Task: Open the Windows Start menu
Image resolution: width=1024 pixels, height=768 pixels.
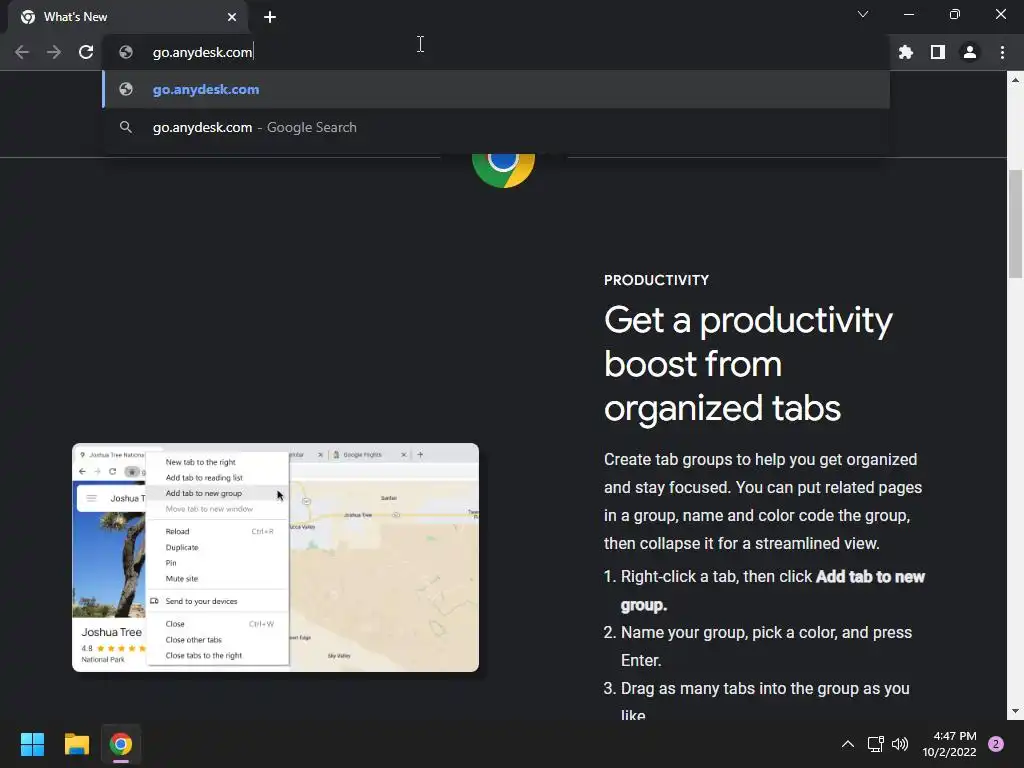Action: coord(32,744)
